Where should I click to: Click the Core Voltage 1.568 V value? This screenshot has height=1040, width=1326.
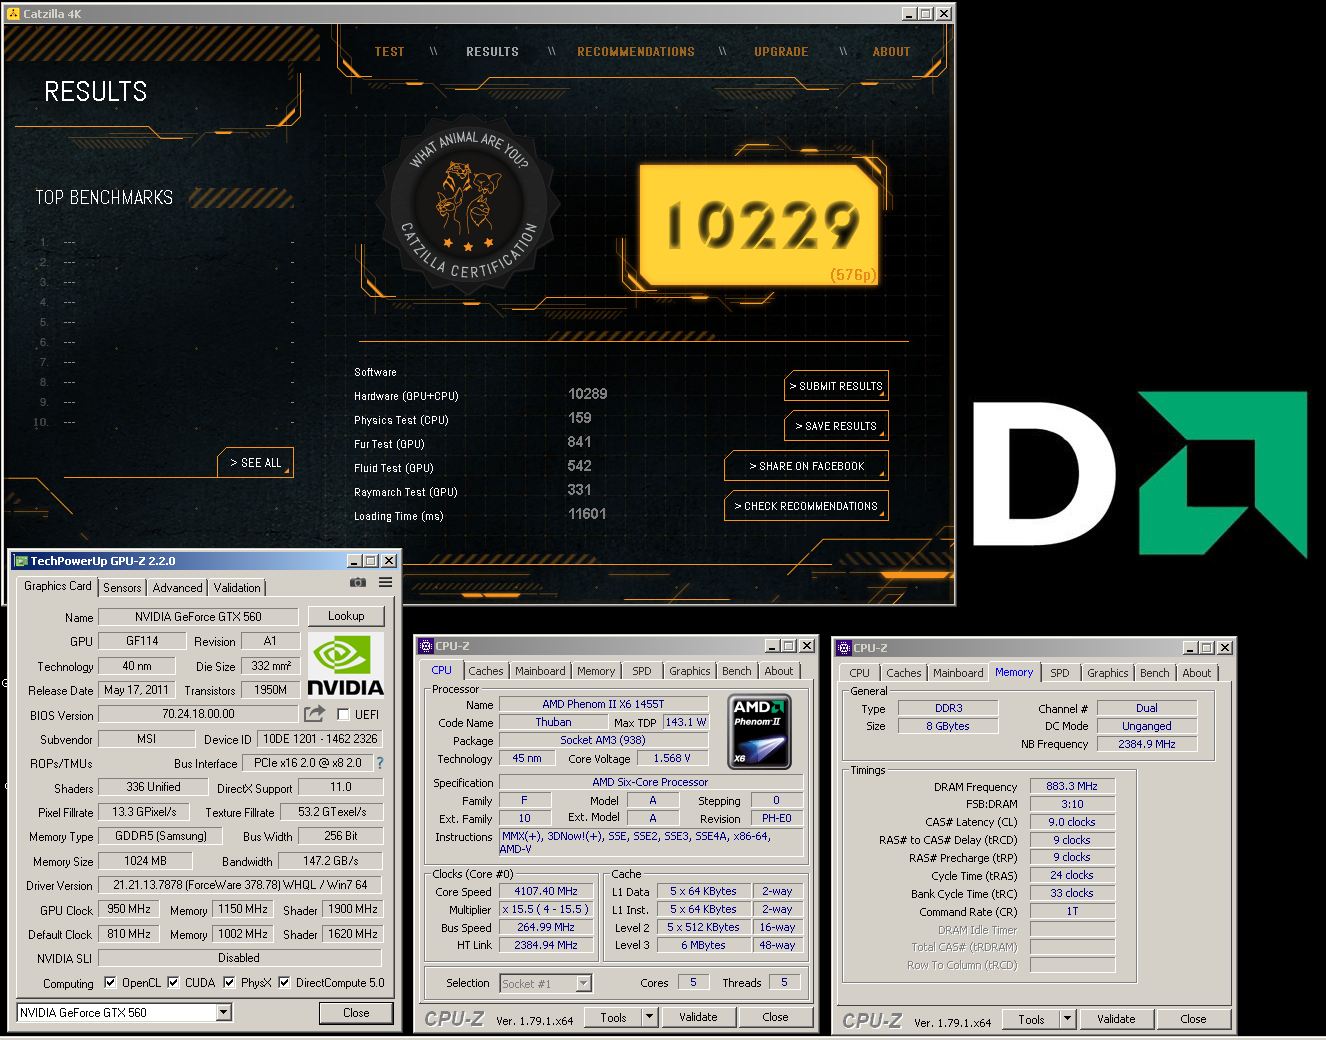pos(672,758)
